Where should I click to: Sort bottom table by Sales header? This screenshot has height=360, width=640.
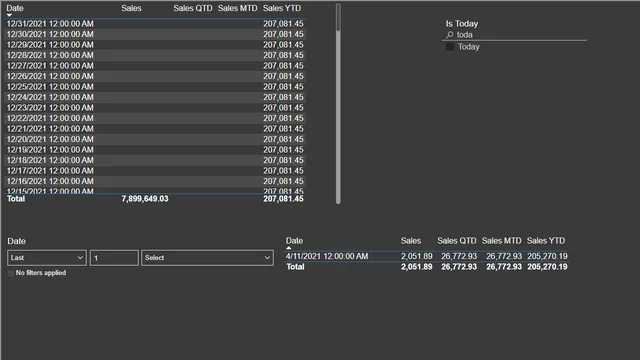pyautogui.click(x=411, y=241)
